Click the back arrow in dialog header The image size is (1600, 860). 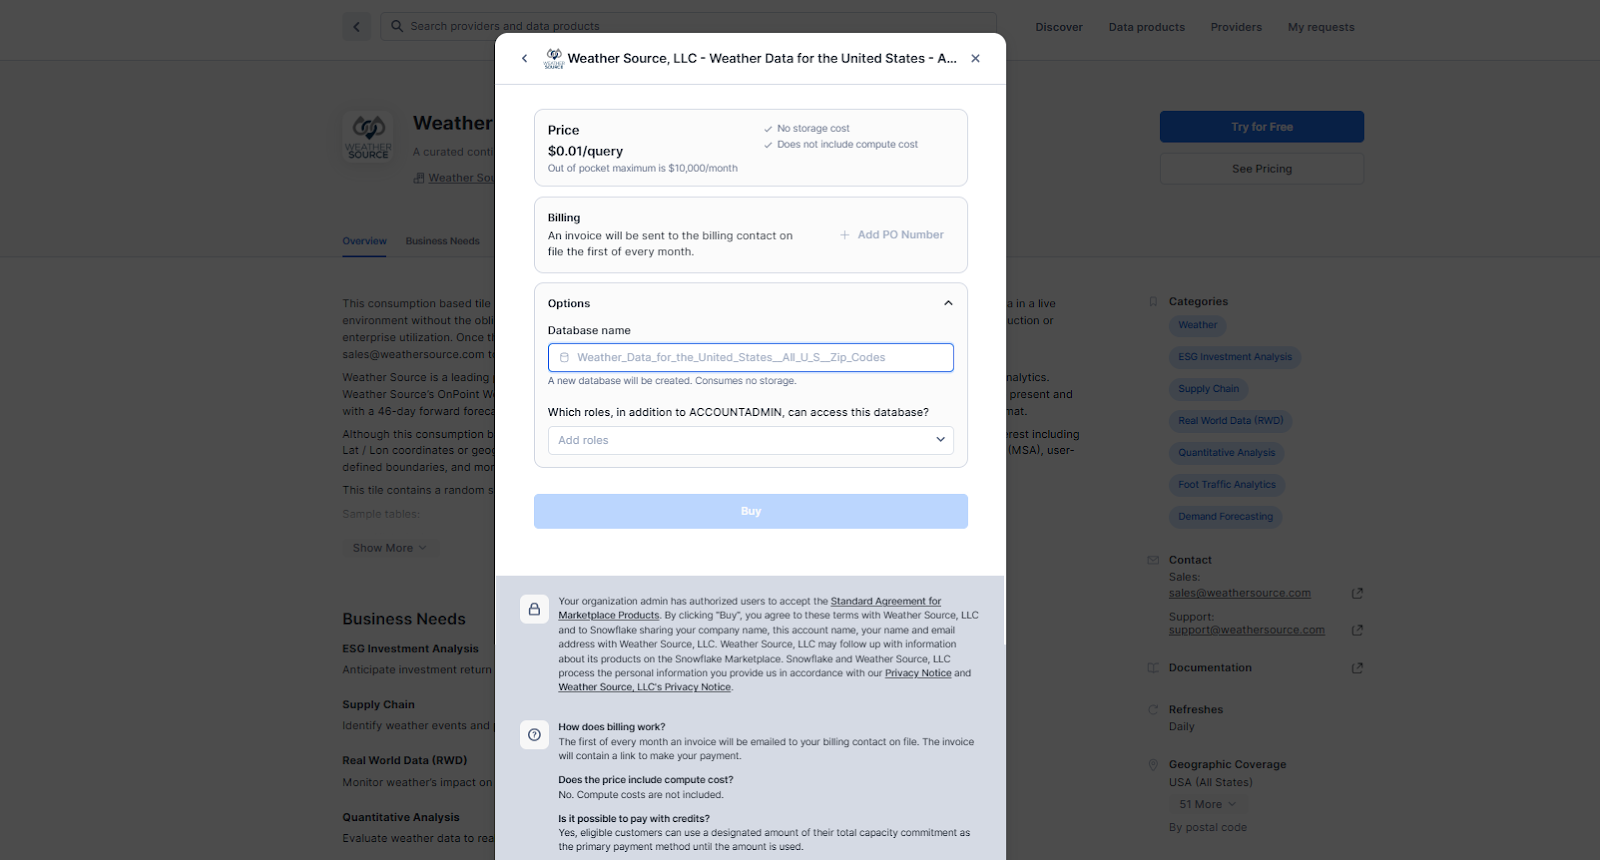[524, 59]
